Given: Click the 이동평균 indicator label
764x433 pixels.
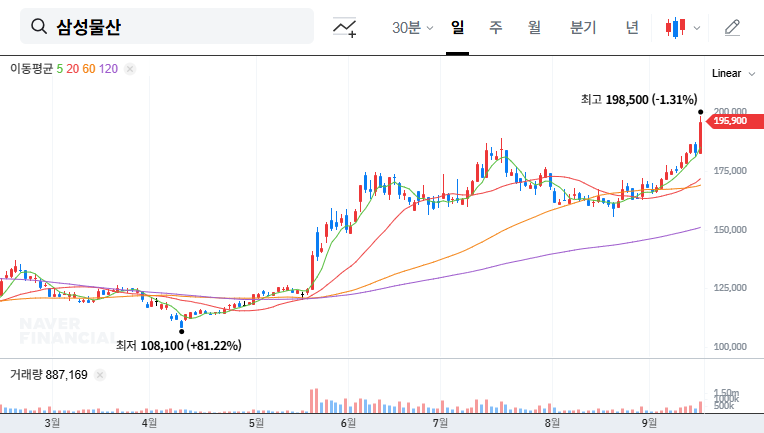Looking at the screenshot, I should [31, 69].
